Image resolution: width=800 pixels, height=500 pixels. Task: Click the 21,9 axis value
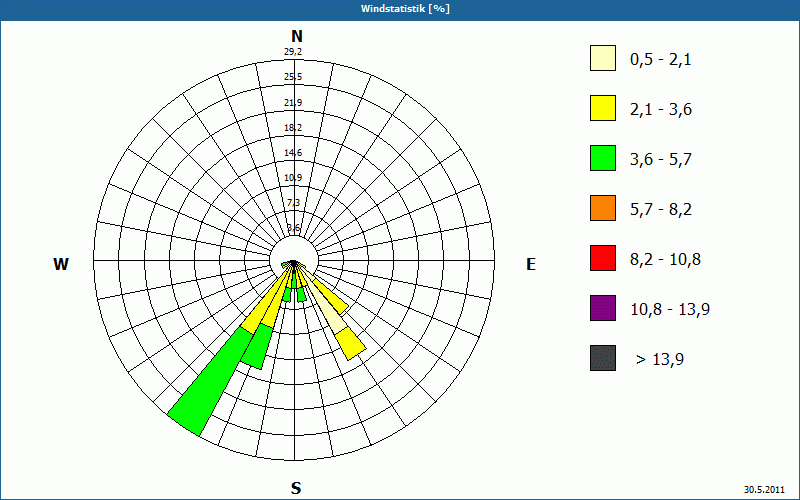click(x=293, y=103)
